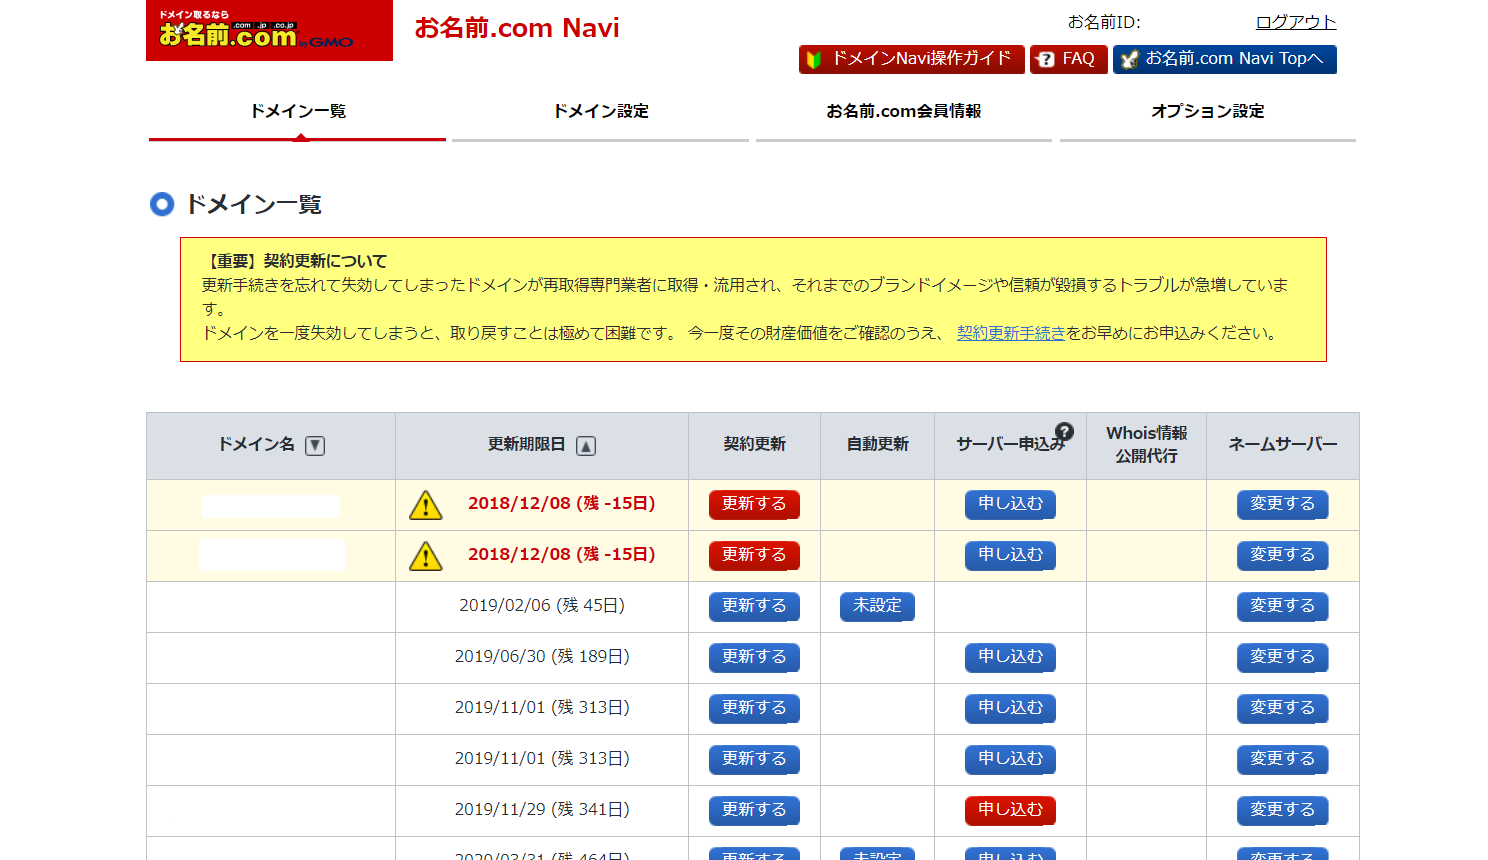Click 未設定 auto-renew button in 2019/02/06 row

tap(877, 607)
